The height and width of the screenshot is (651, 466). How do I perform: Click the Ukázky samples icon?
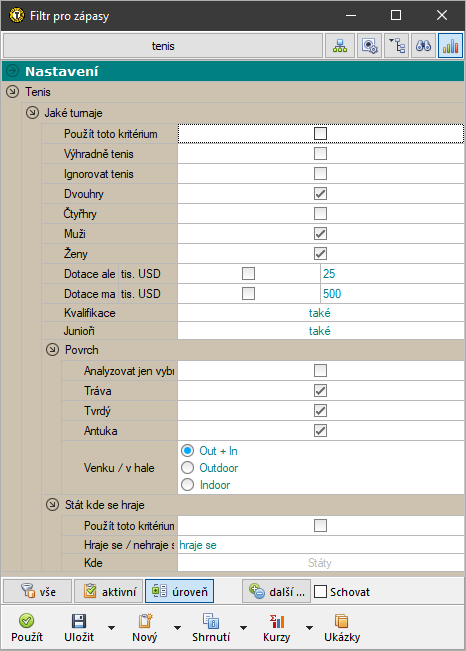341,621
